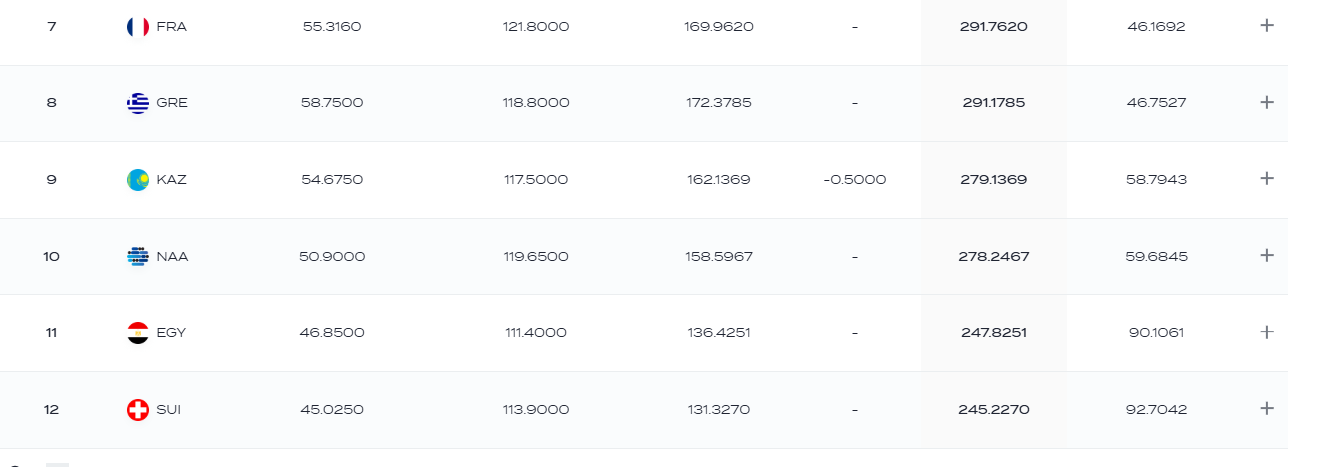Click the Kazakhstan flag icon
This screenshot has height=467, width=1334.
pos(138,180)
